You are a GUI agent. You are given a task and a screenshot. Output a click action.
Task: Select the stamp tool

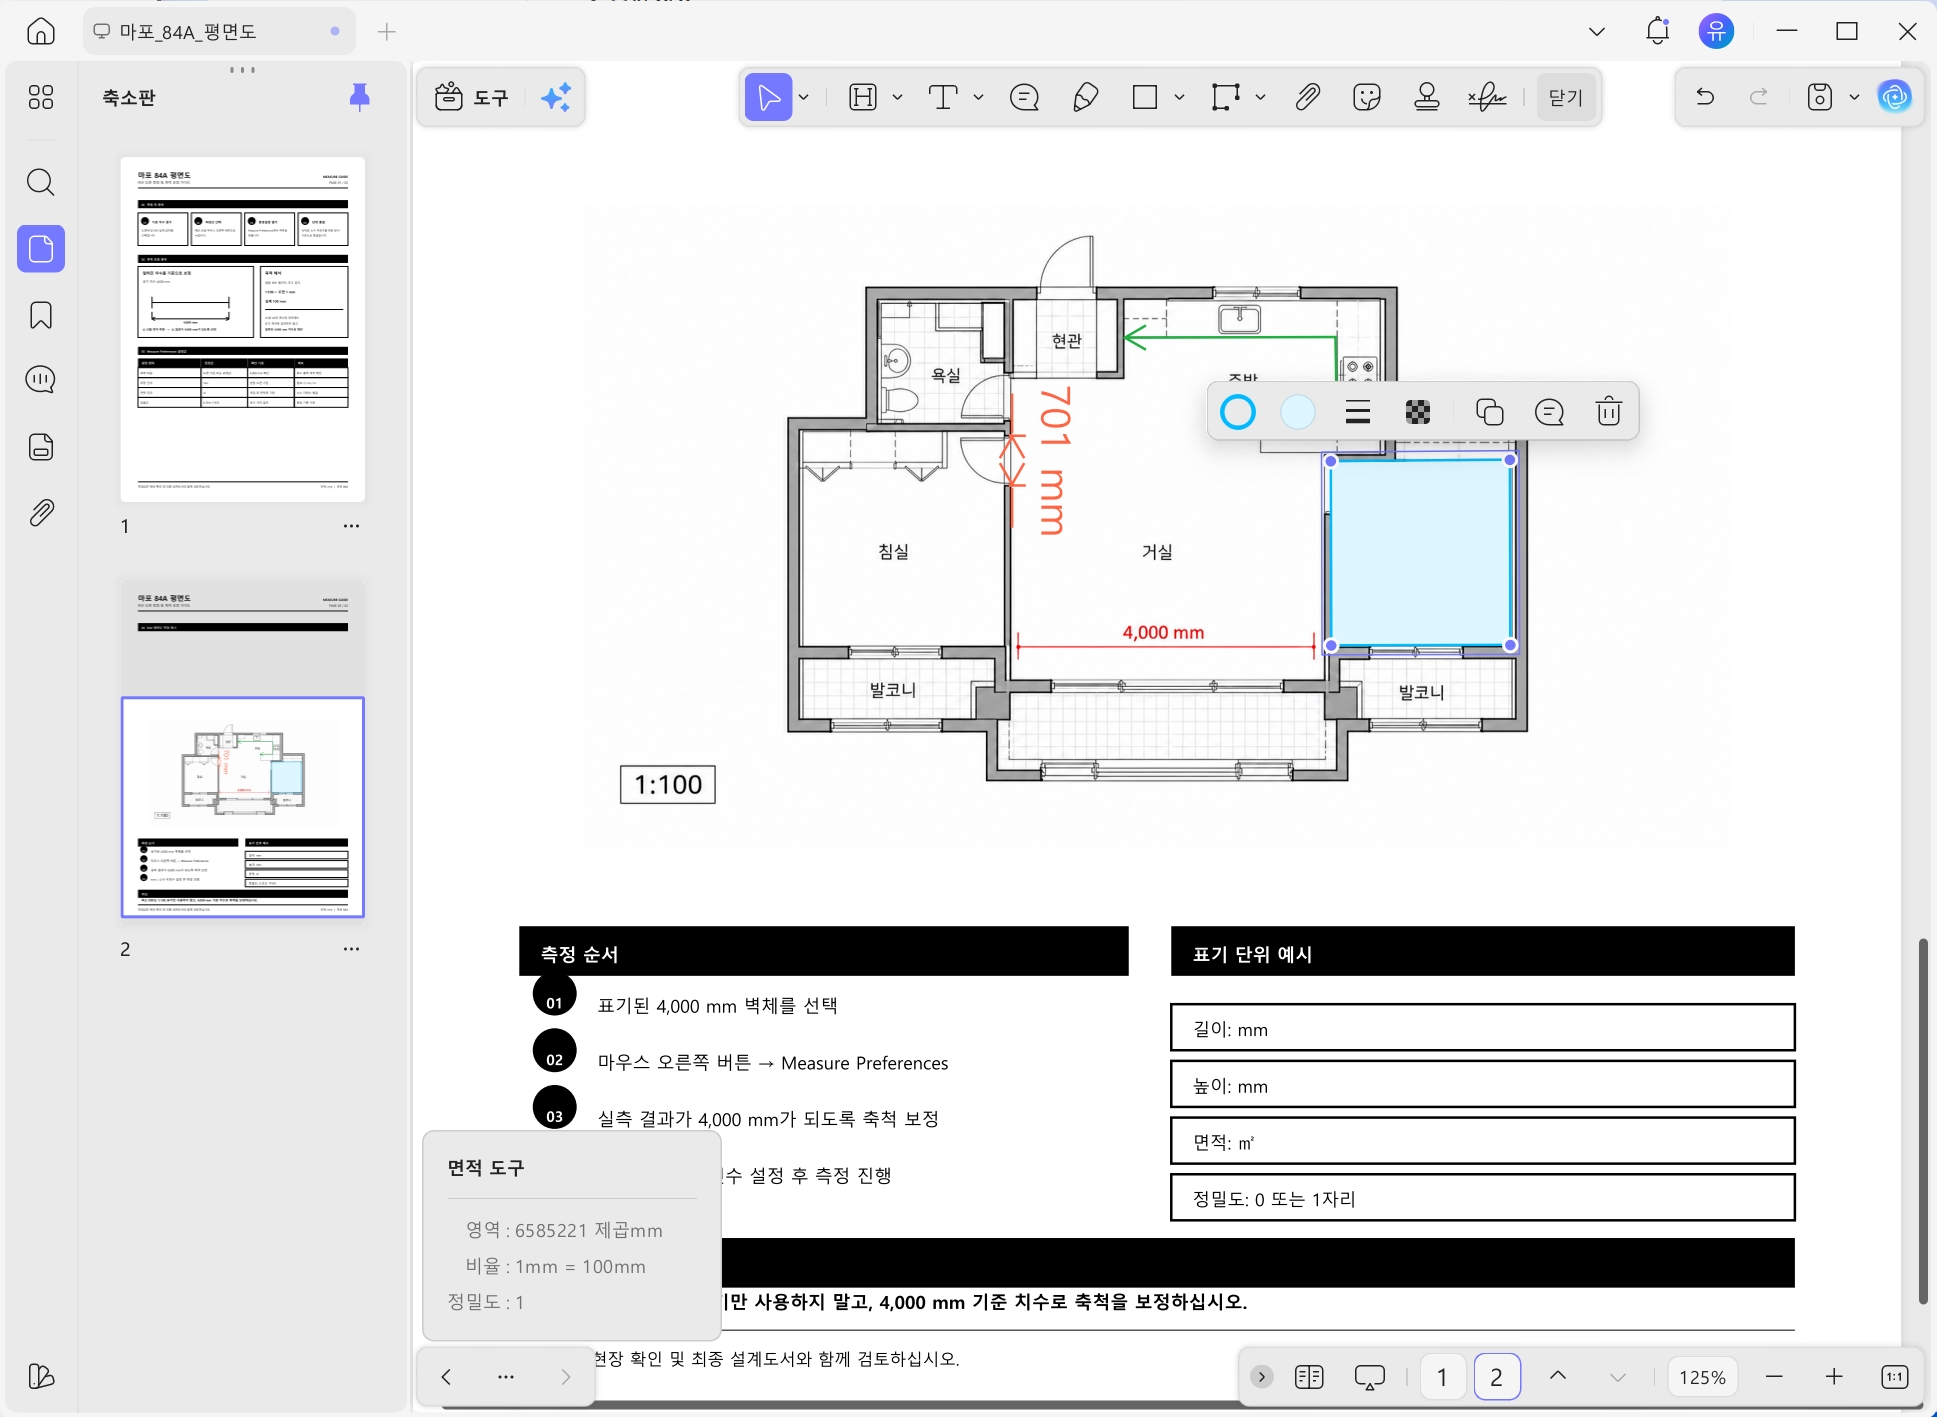pos(1427,97)
